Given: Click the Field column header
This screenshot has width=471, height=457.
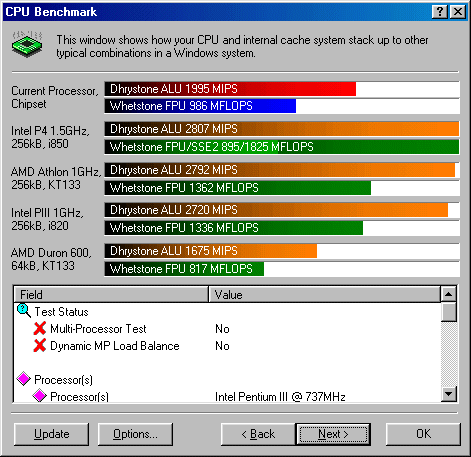Looking at the screenshot, I should click(x=111, y=294).
